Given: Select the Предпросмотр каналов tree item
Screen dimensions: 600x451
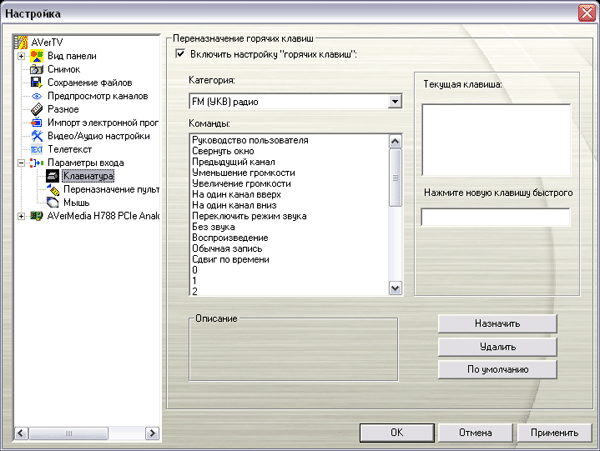Looking at the screenshot, I should coord(98,96).
